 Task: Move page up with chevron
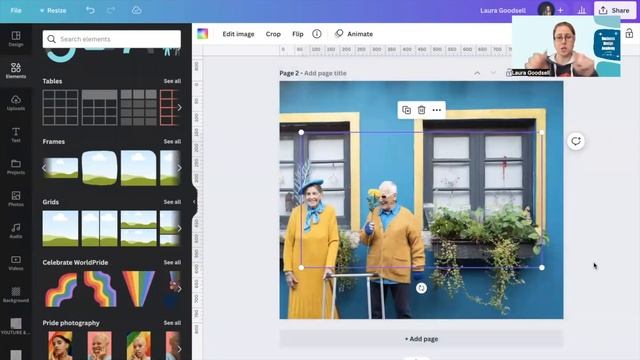[x=477, y=73]
